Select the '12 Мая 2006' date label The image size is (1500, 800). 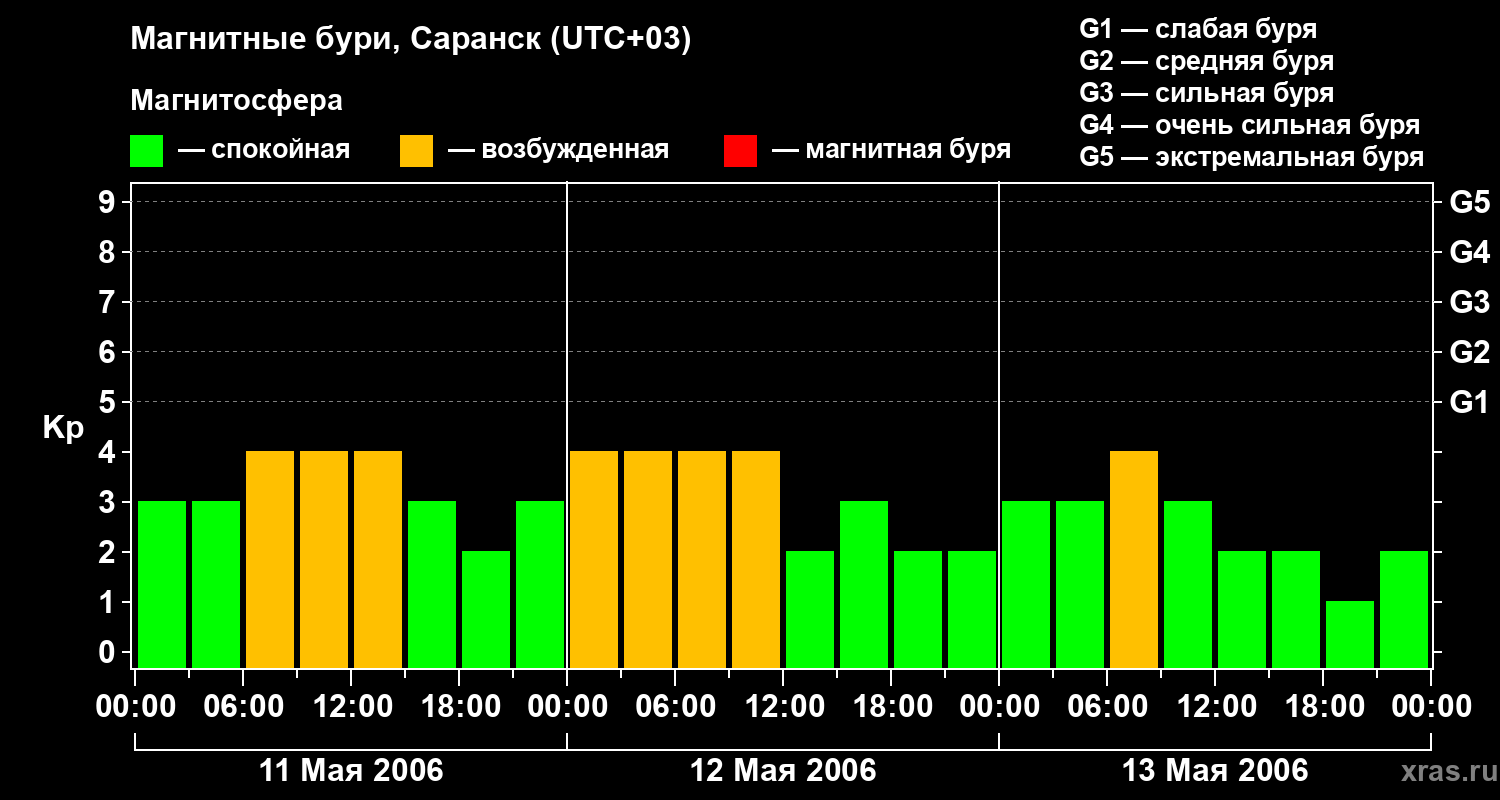[783, 771]
